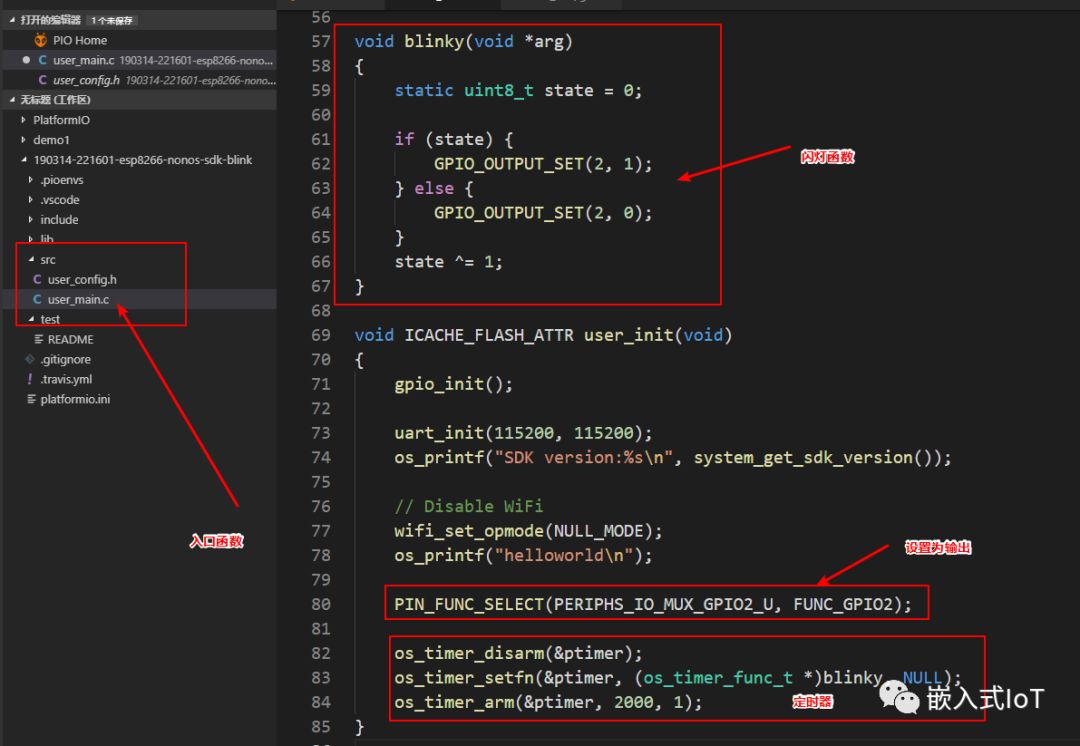The height and width of the screenshot is (746, 1080).
Task: Click the .travis.yml exclamation icon
Action: point(30,379)
